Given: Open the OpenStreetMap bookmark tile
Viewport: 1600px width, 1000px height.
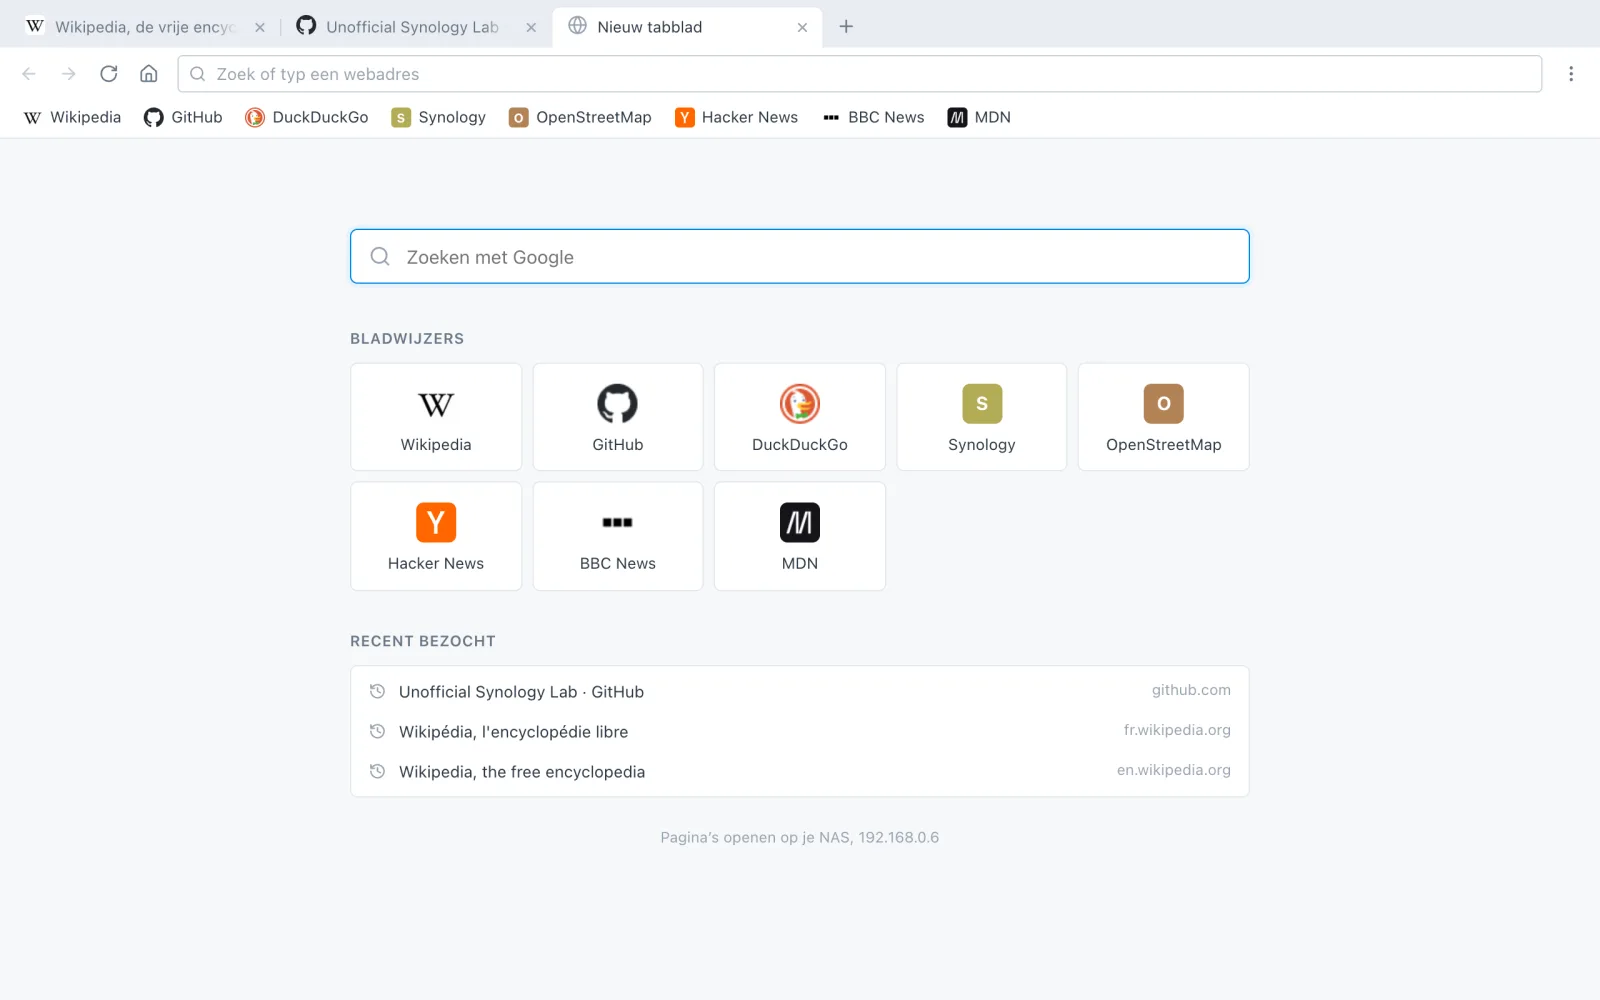Looking at the screenshot, I should pyautogui.click(x=1164, y=417).
